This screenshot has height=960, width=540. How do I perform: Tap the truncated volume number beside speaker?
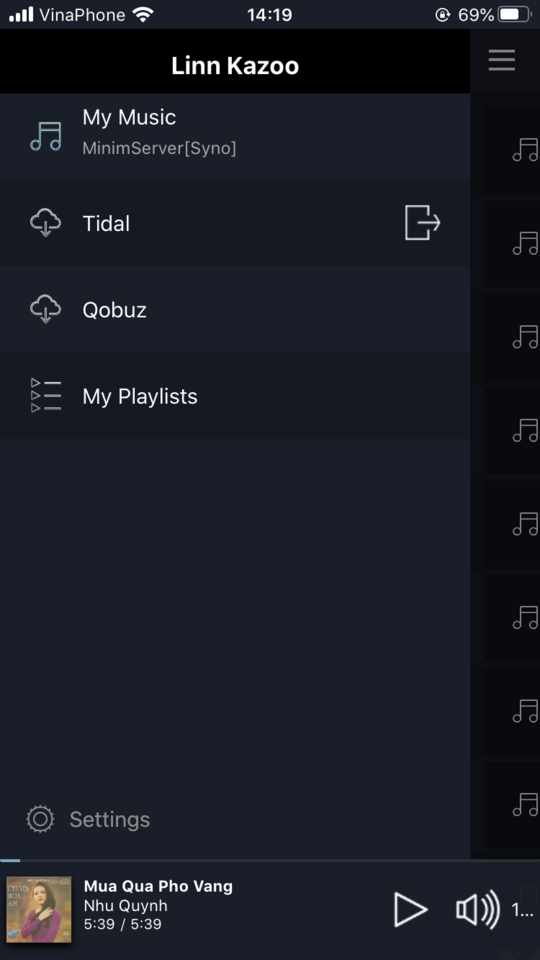click(x=522, y=910)
